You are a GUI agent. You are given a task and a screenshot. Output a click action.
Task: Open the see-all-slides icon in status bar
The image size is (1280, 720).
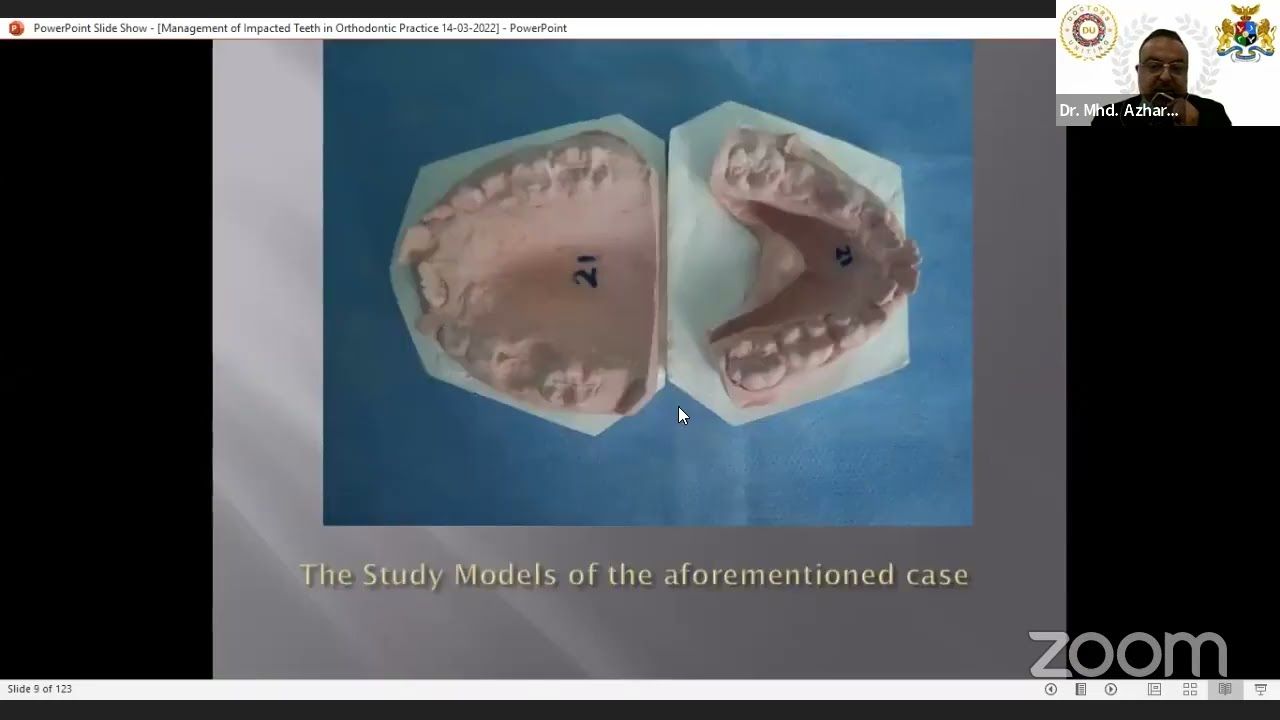click(x=1080, y=689)
